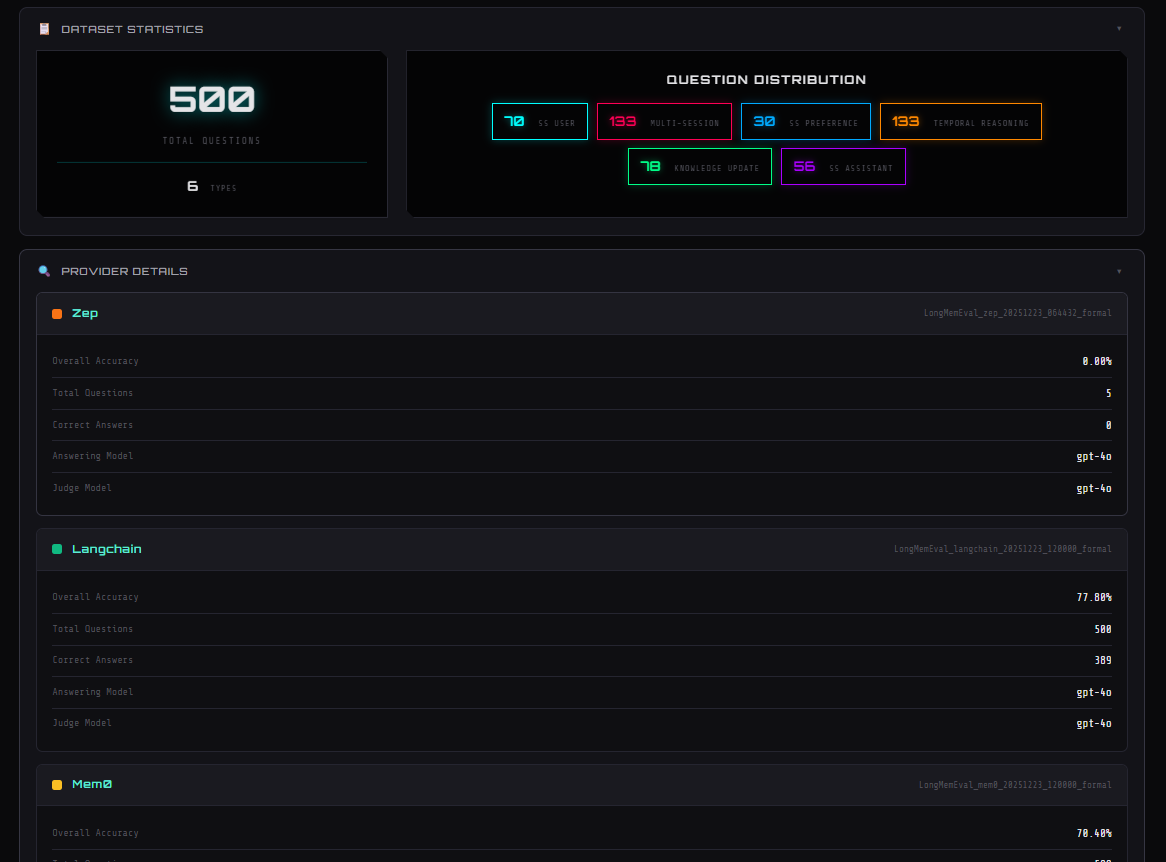Click Zep's Judge Model label
Viewport: 1166px width, 862px height.
click(82, 488)
